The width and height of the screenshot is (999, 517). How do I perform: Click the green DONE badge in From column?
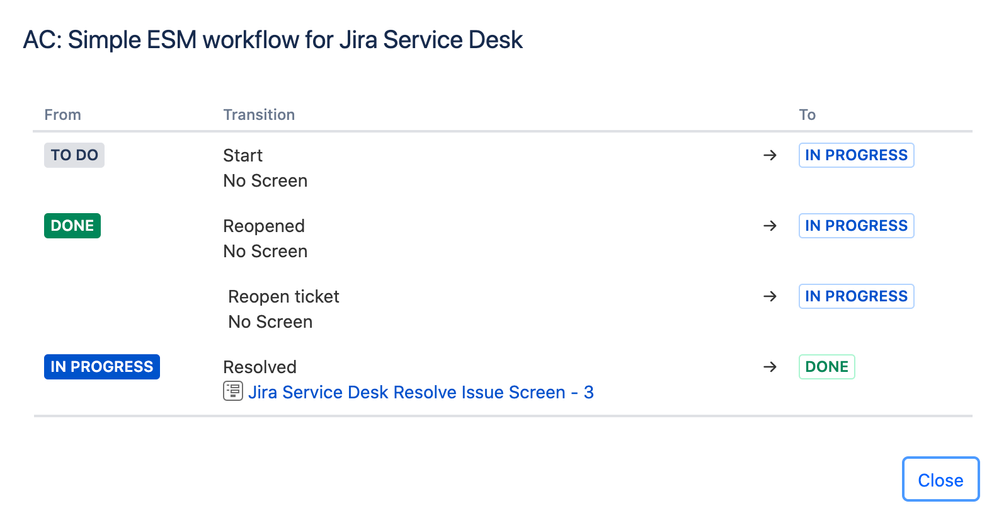pos(72,226)
